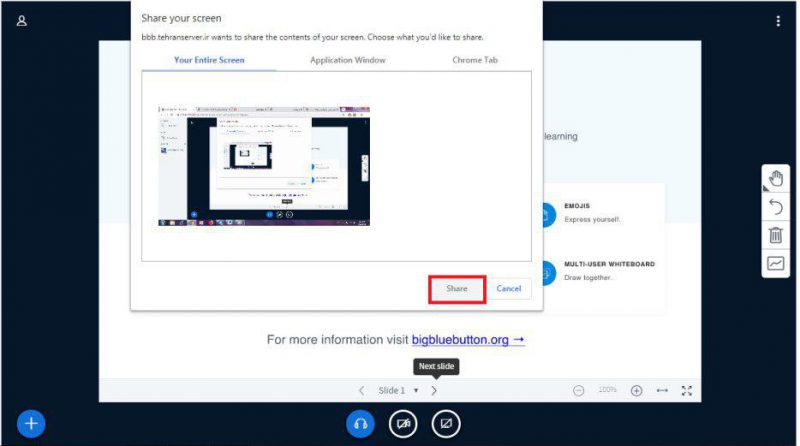Viewport: 800px width, 446px height.
Task: Click the Fit to width arrows icon
Action: [662, 390]
